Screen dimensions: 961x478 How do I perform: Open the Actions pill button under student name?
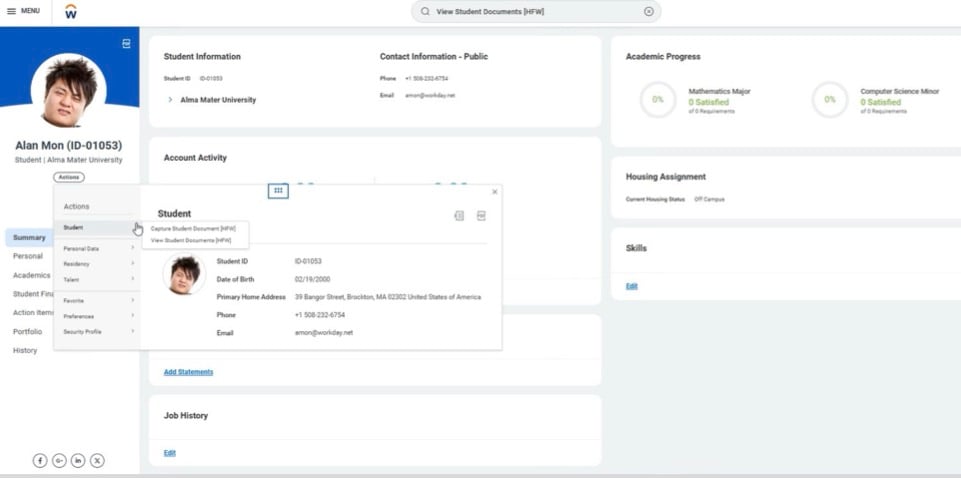69,177
